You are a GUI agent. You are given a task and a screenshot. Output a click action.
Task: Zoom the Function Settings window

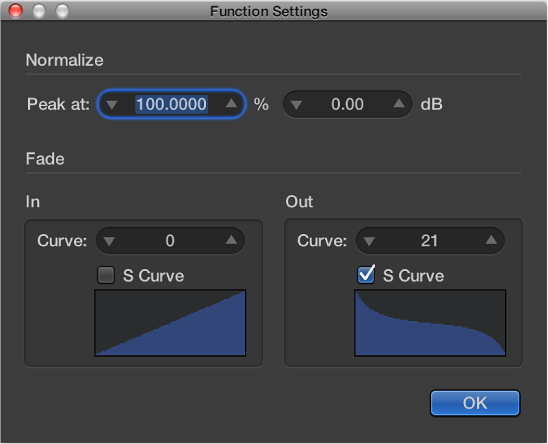pyautogui.click(x=62, y=10)
